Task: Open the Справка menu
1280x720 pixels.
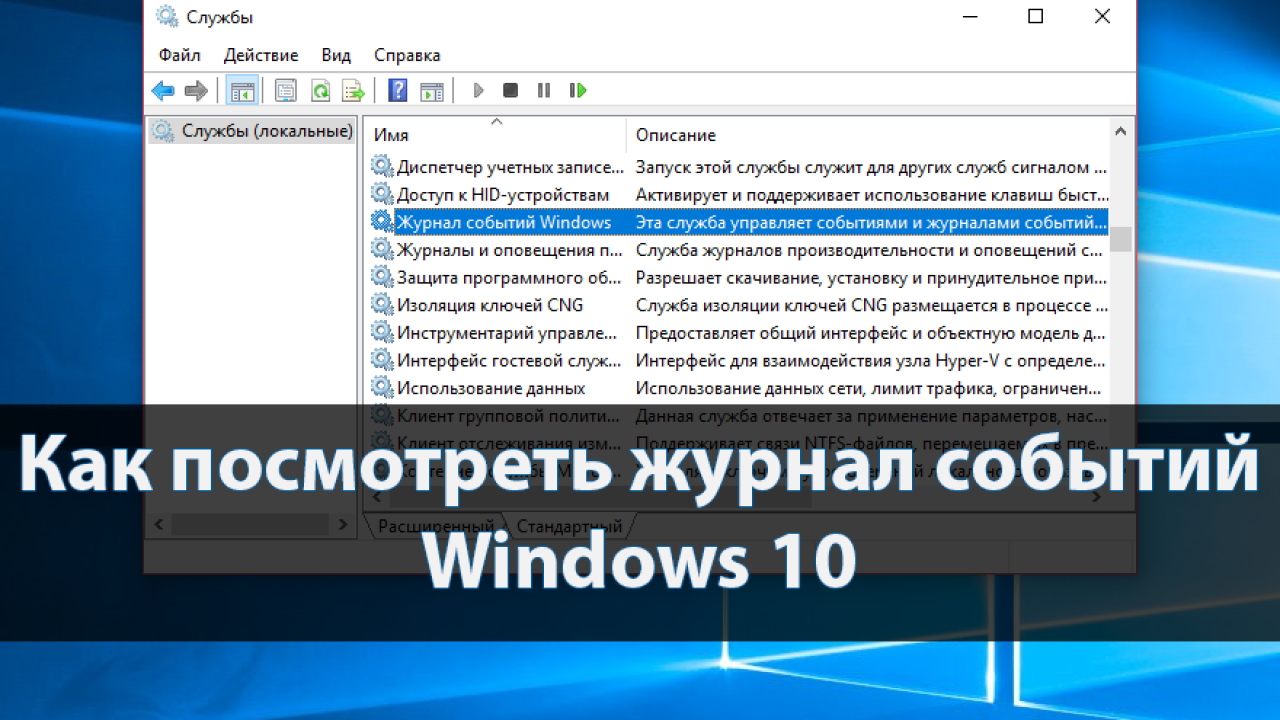Action: pyautogui.click(x=407, y=55)
